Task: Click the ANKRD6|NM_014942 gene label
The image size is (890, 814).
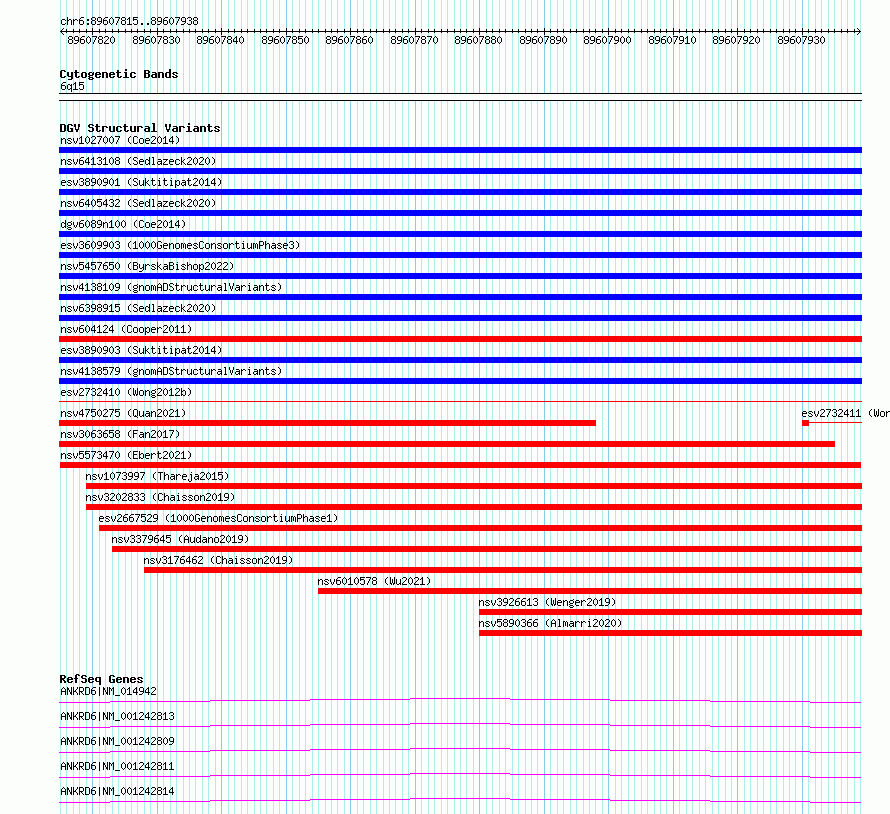Action: (108, 691)
